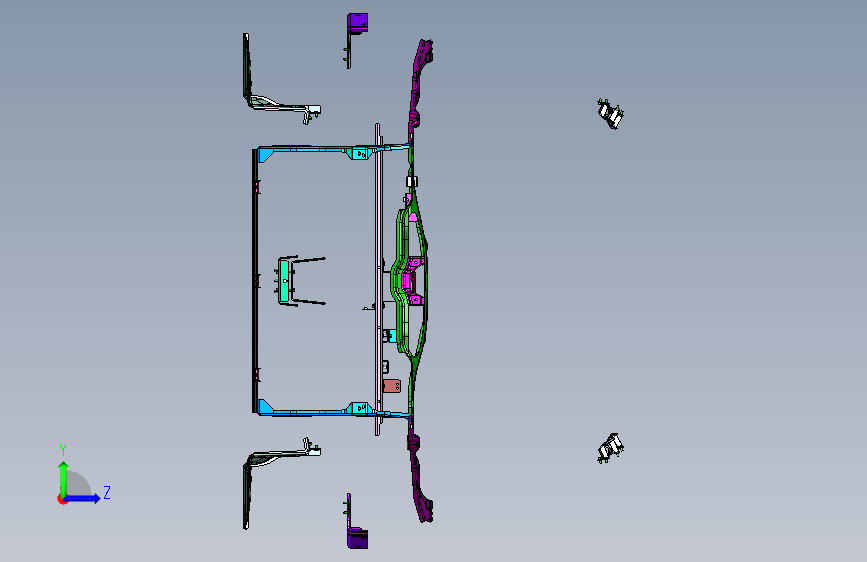The width and height of the screenshot is (867, 562).
Task: Select the dark blue vertical bar of frame
Action: (255, 281)
